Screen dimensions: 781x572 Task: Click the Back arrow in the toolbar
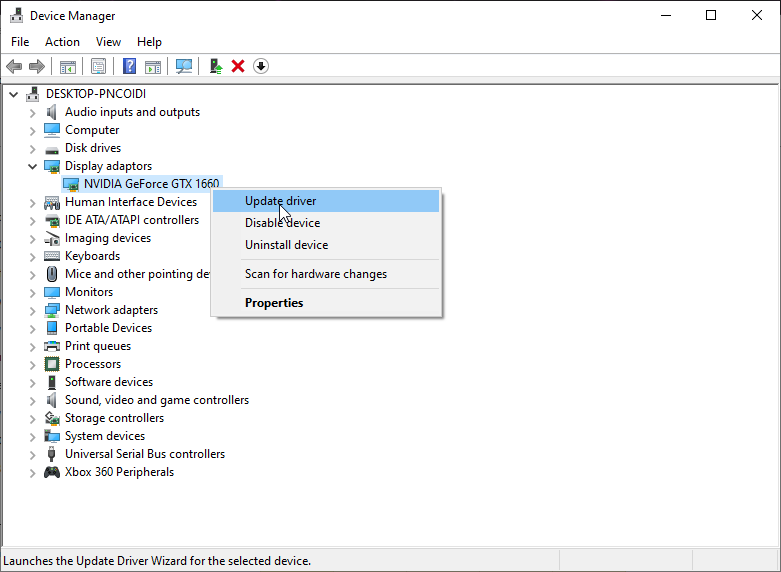[14, 66]
